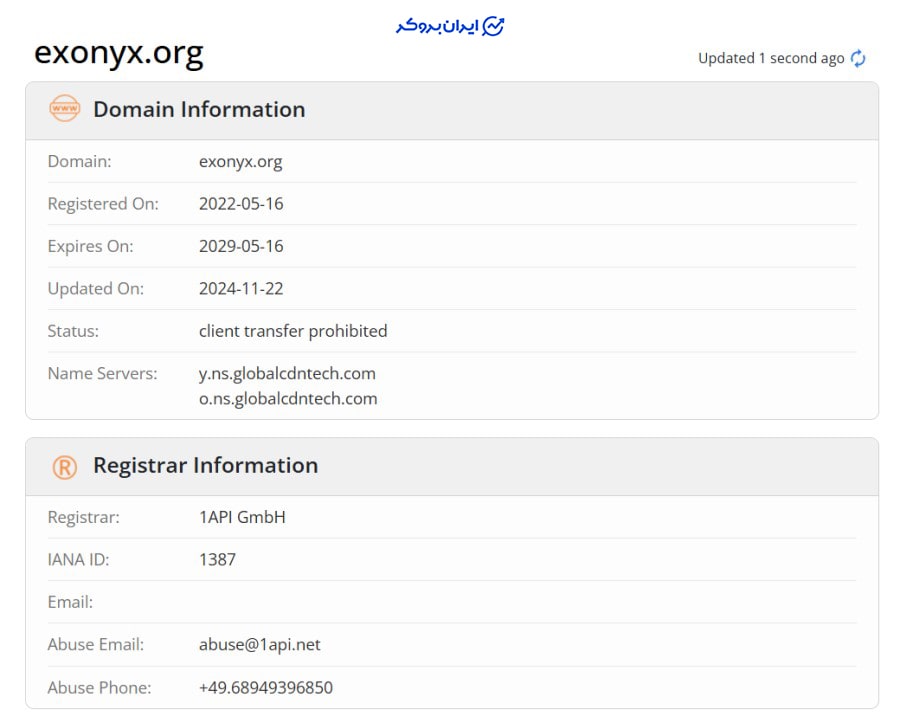Click the 'Status:' label
Viewport: 900px width, 723px height.
(73, 331)
